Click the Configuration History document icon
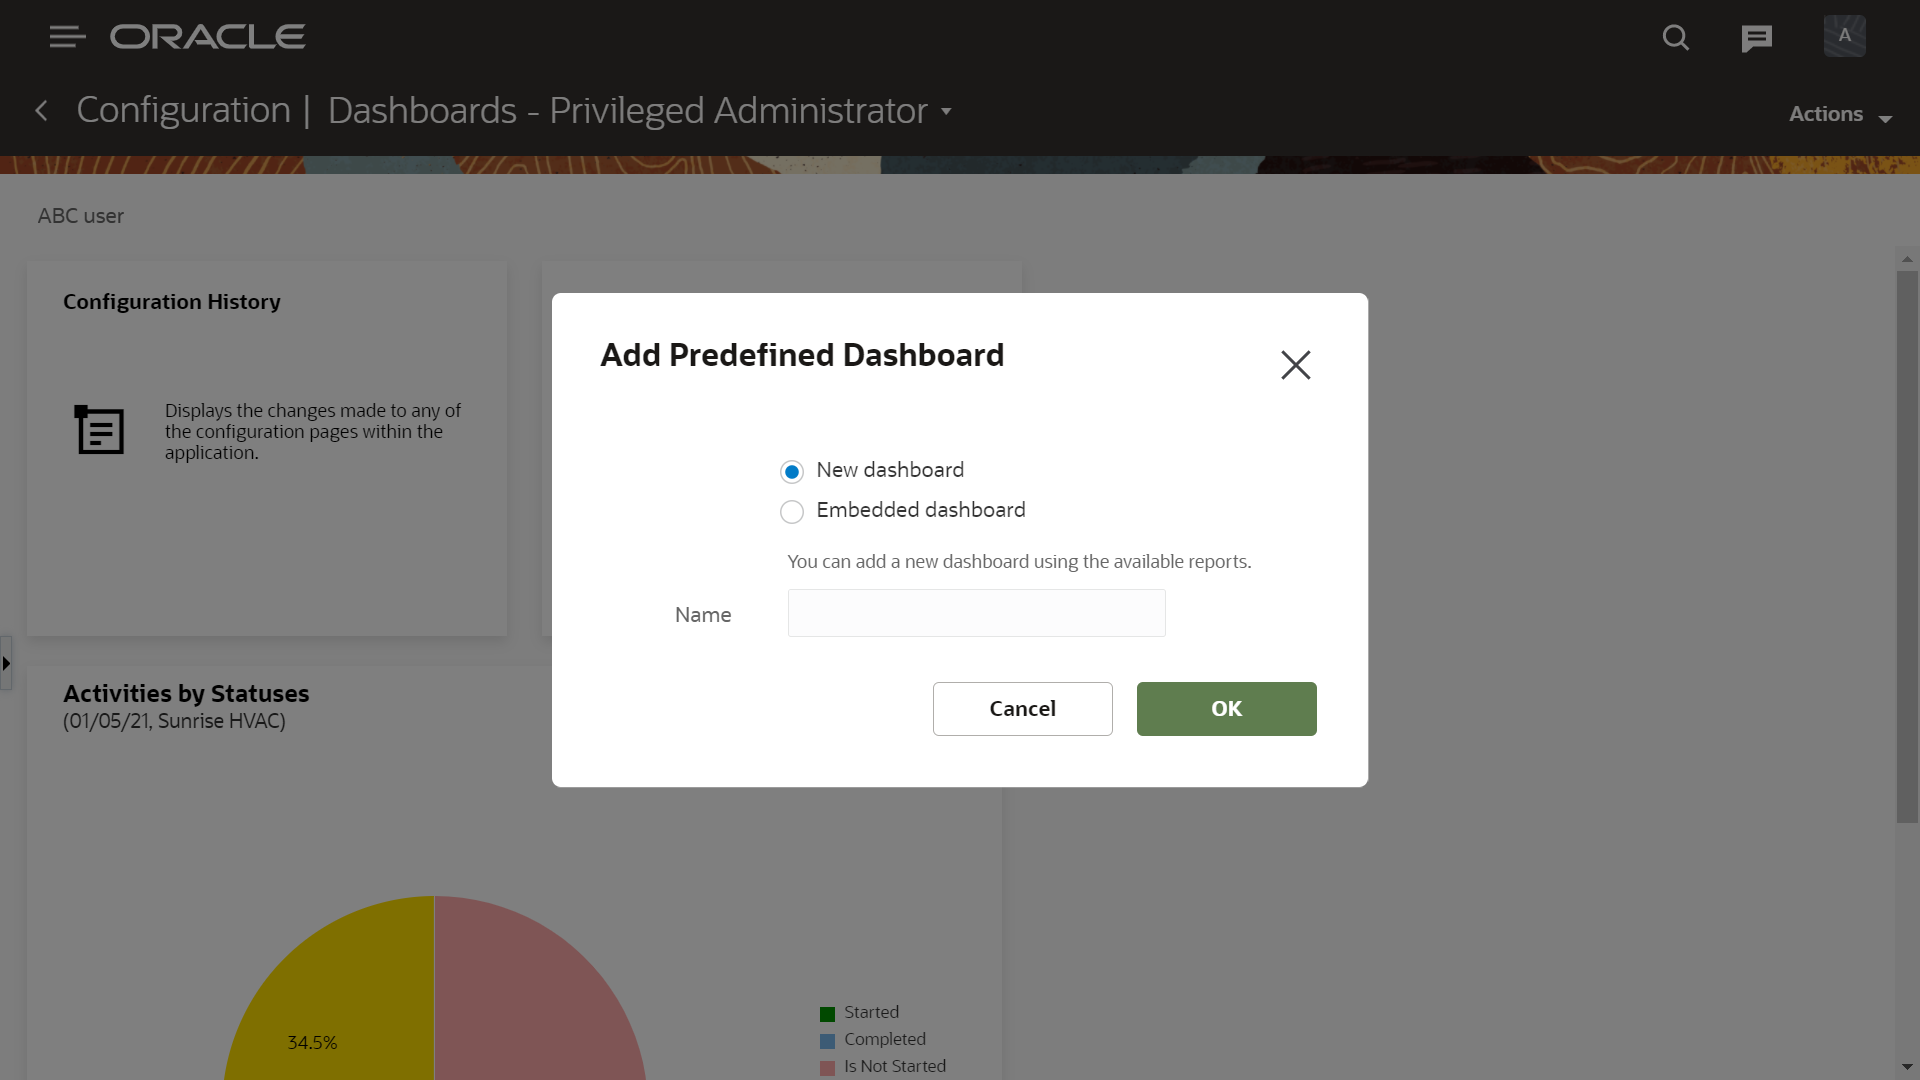The image size is (1920, 1080). click(x=100, y=430)
